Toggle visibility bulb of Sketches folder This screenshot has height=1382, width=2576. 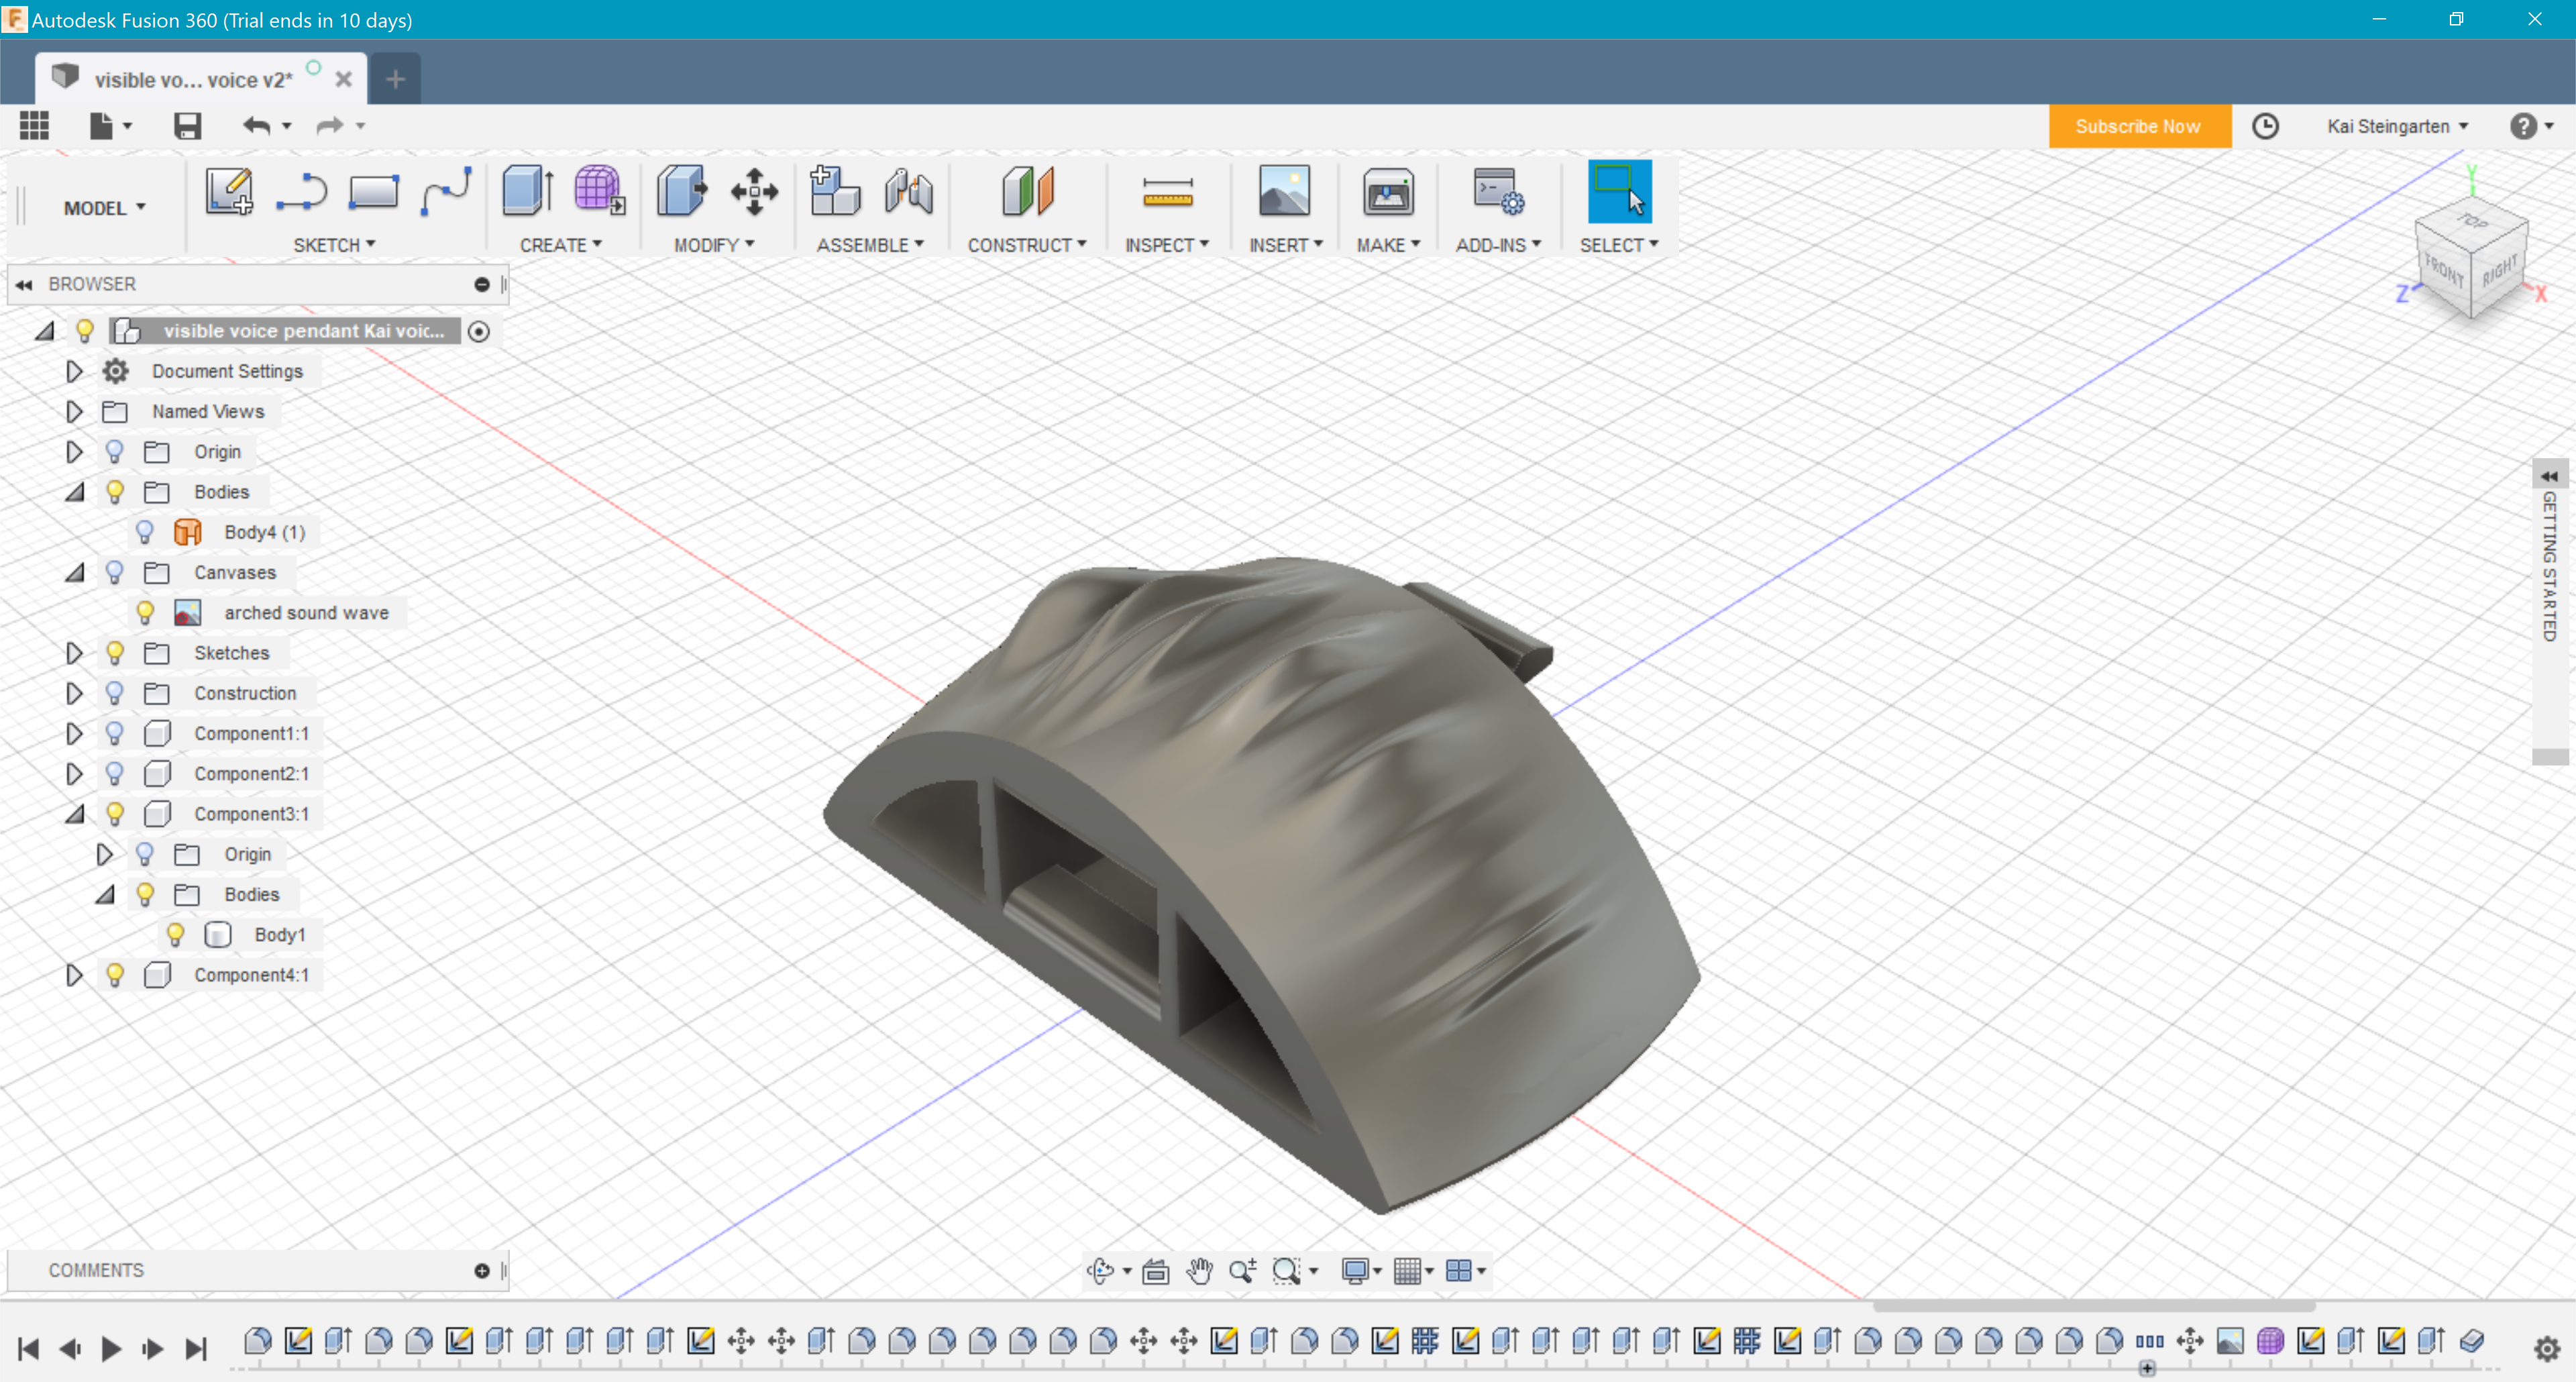click(115, 652)
